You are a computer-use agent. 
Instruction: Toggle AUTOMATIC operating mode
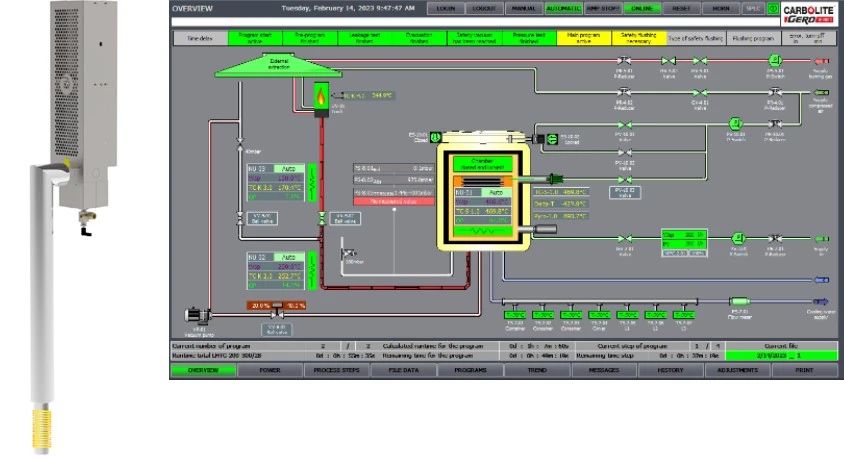(568, 8)
